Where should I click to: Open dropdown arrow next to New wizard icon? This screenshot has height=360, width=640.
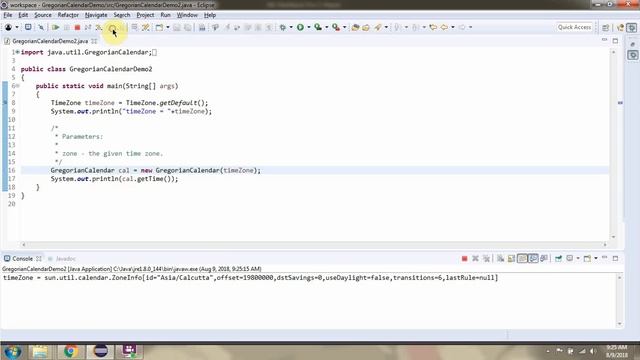168,27
